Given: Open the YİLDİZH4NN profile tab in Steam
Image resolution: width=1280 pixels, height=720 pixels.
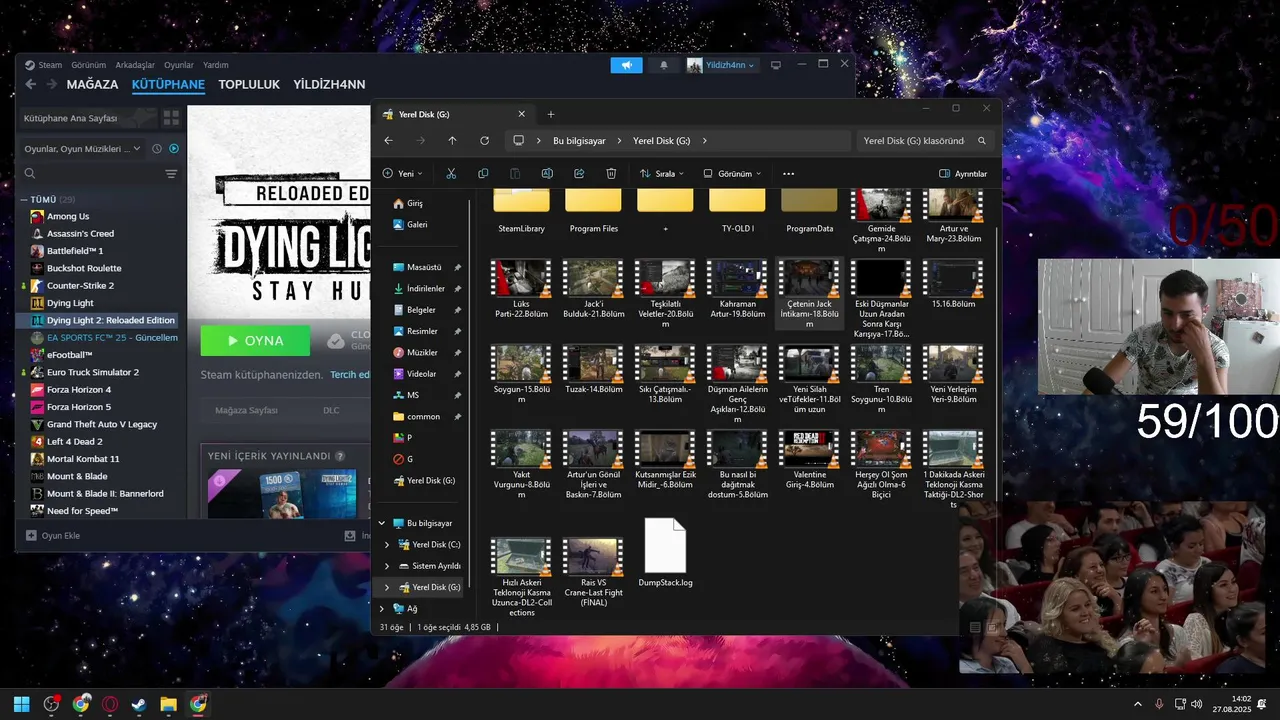Looking at the screenshot, I should tap(329, 85).
